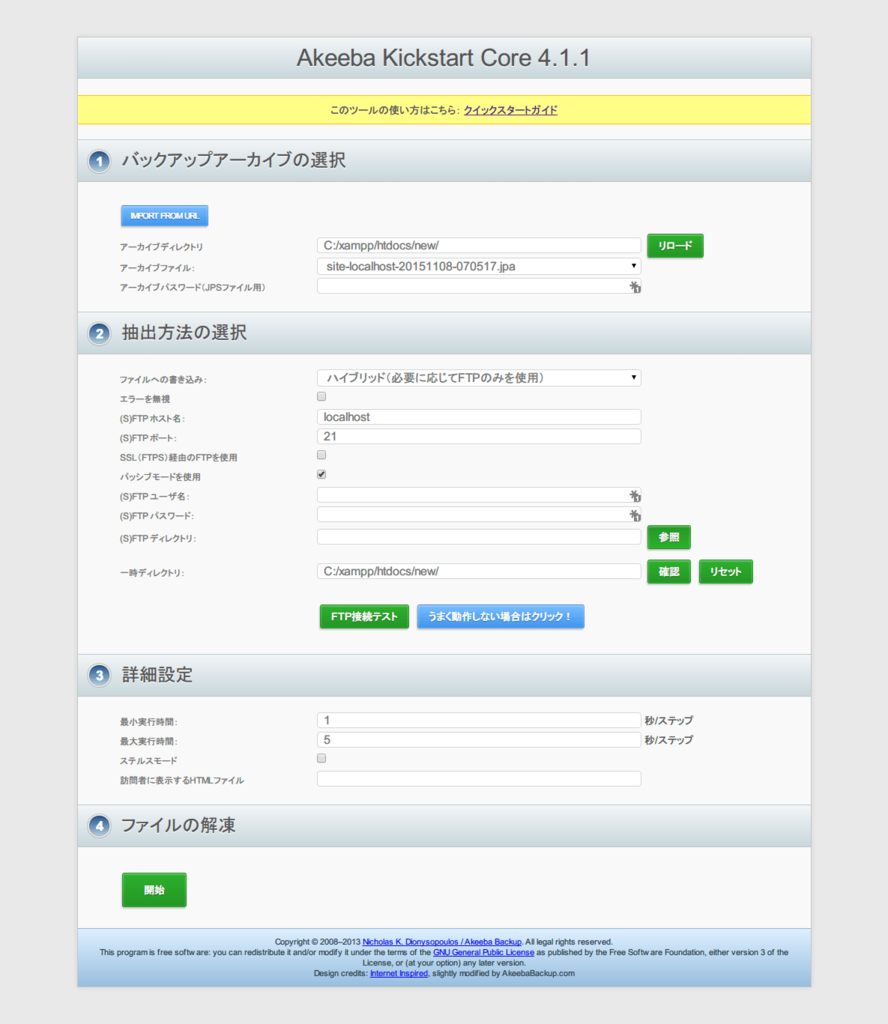
Task: Enable SSL (FTPS) FTP checkbox
Action: (322, 455)
